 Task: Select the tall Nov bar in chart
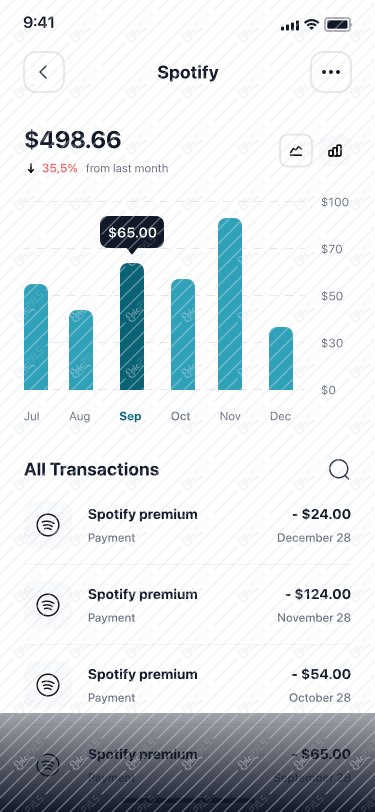tap(229, 304)
